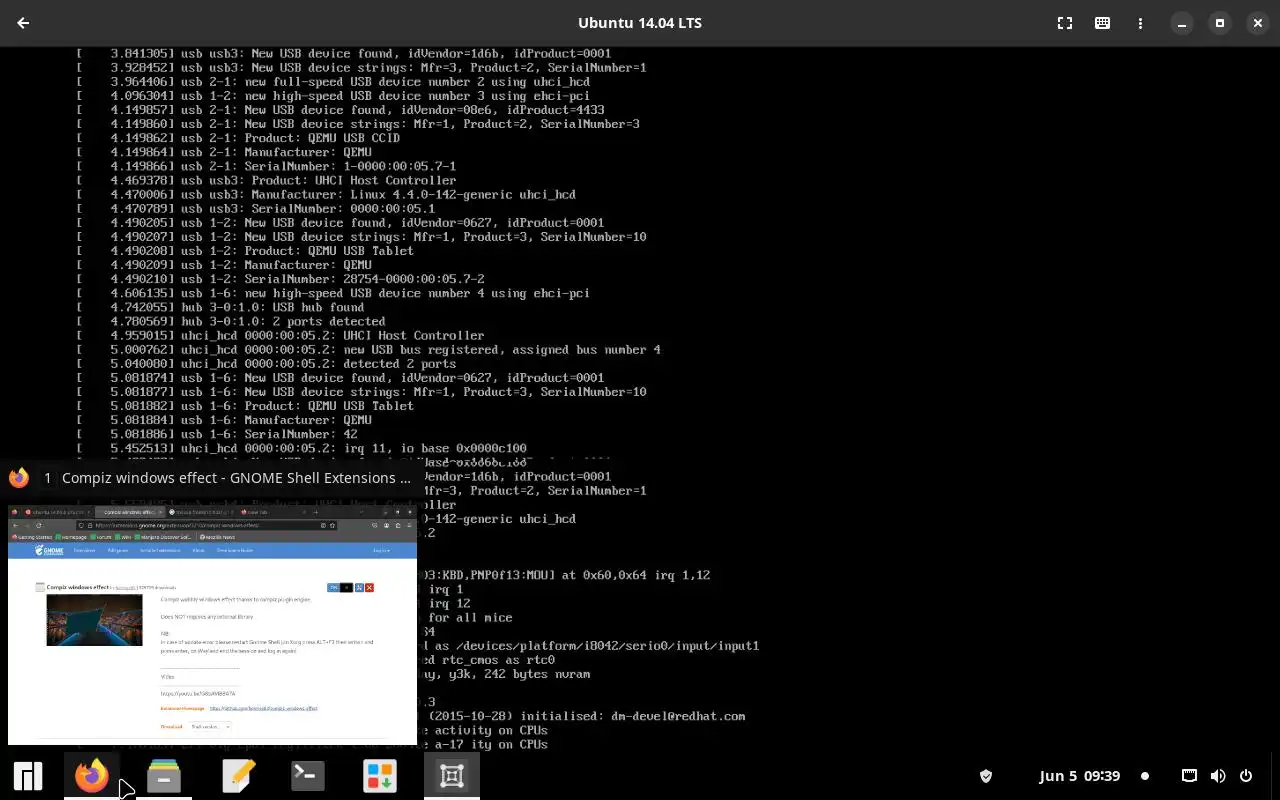Image resolution: width=1280 pixels, height=800 pixels.
Task: Select the Boxes app icon in the taskbar
Action: 452,776
